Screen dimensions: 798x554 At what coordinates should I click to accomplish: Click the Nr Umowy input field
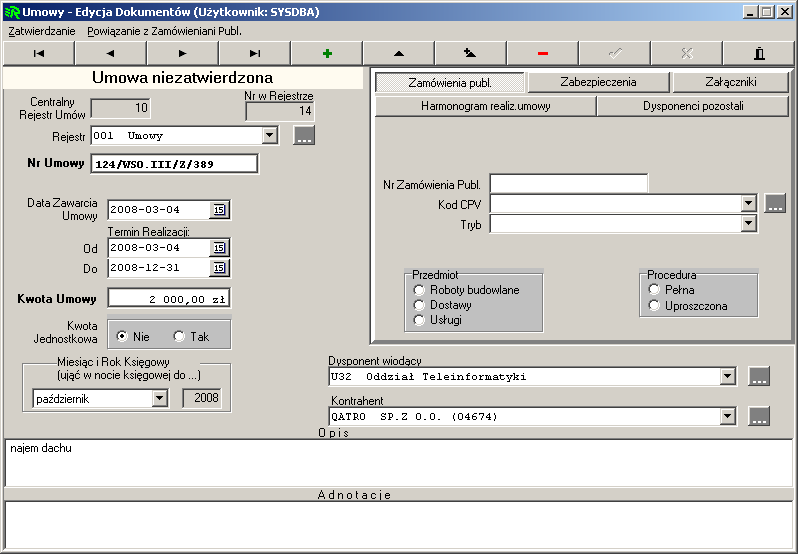(174, 164)
